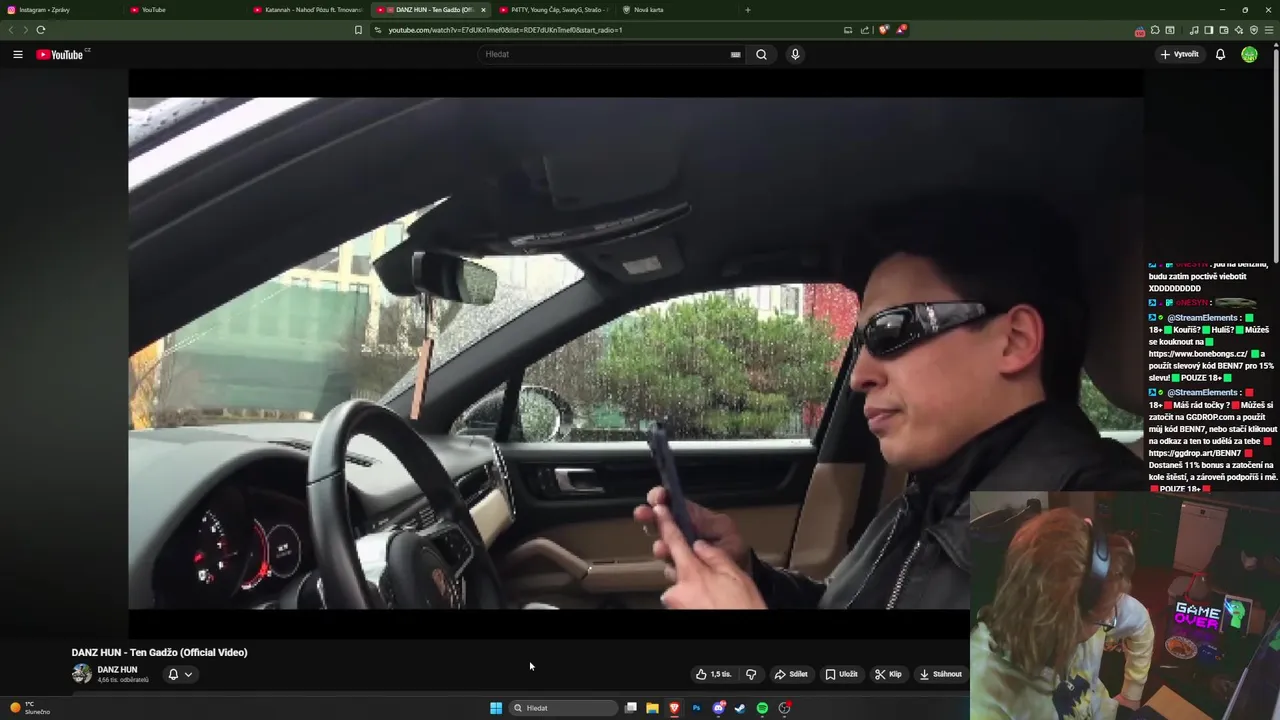Dislike the video with thumbs down
This screenshot has width=1280, height=720.
tap(751, 674)
